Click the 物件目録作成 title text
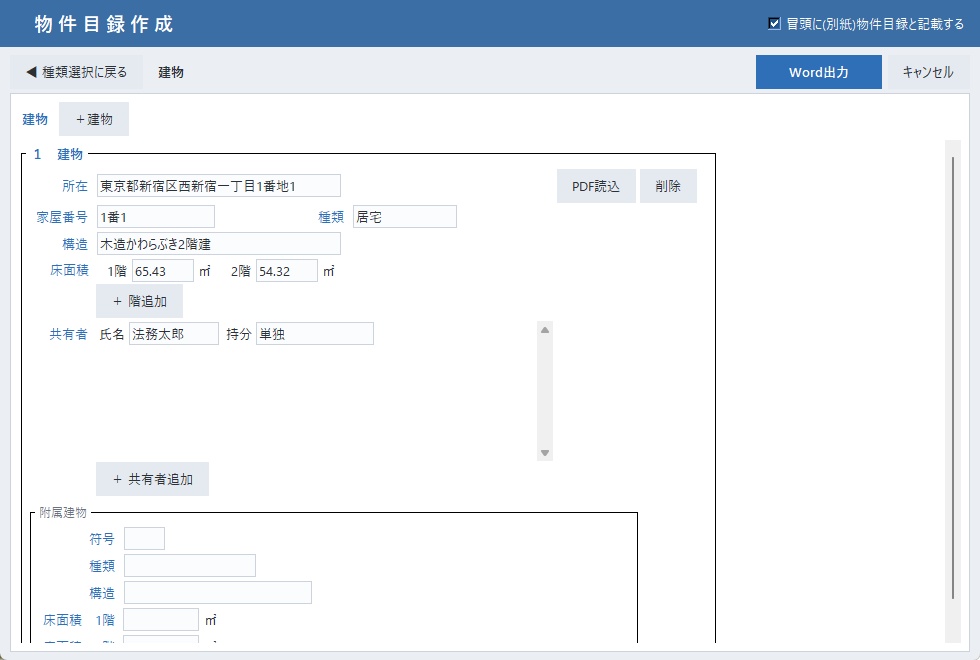Viewport: 980px width, 660px height. point(104,24)
